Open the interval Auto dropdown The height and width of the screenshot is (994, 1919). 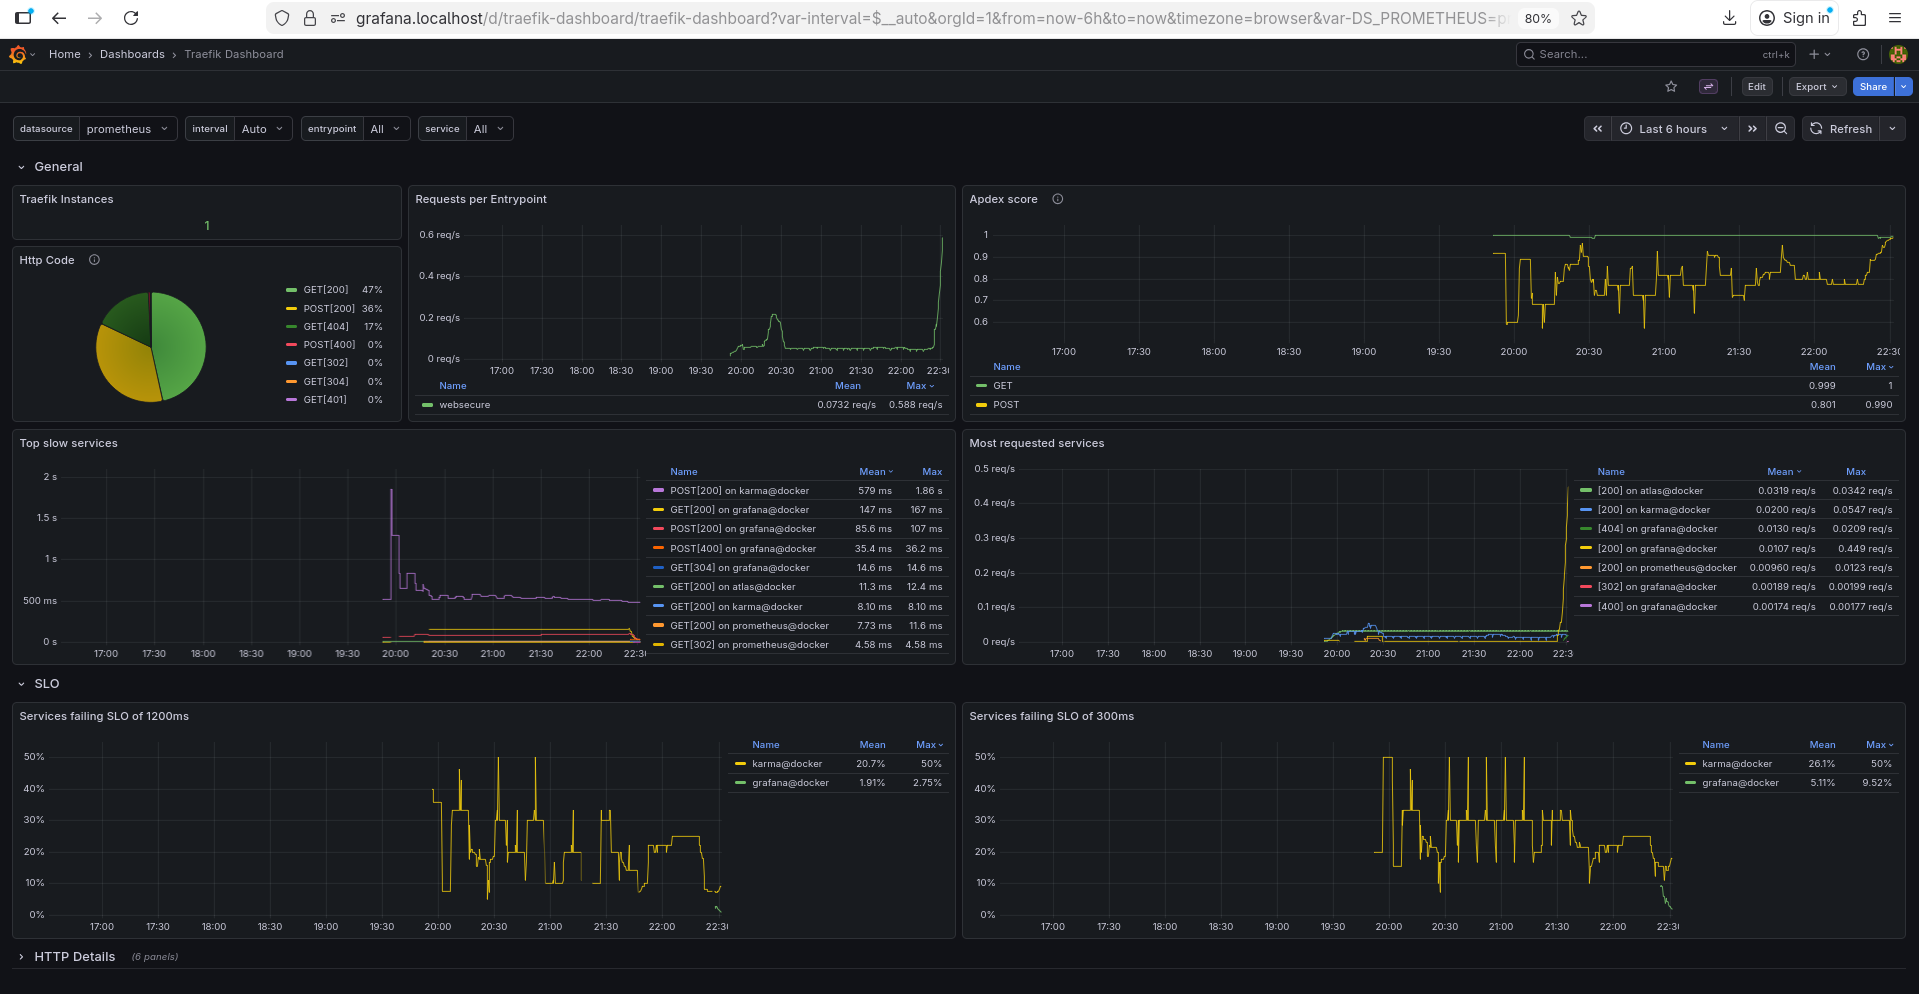coord(264,129)
